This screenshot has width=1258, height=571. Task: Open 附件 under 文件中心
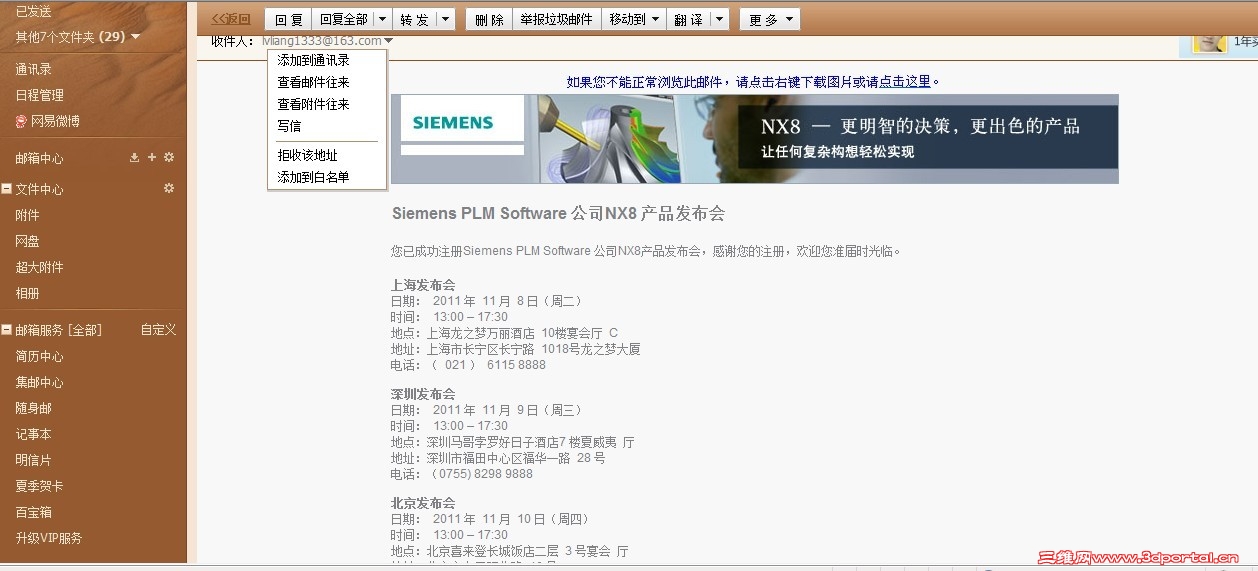(27, 215)
